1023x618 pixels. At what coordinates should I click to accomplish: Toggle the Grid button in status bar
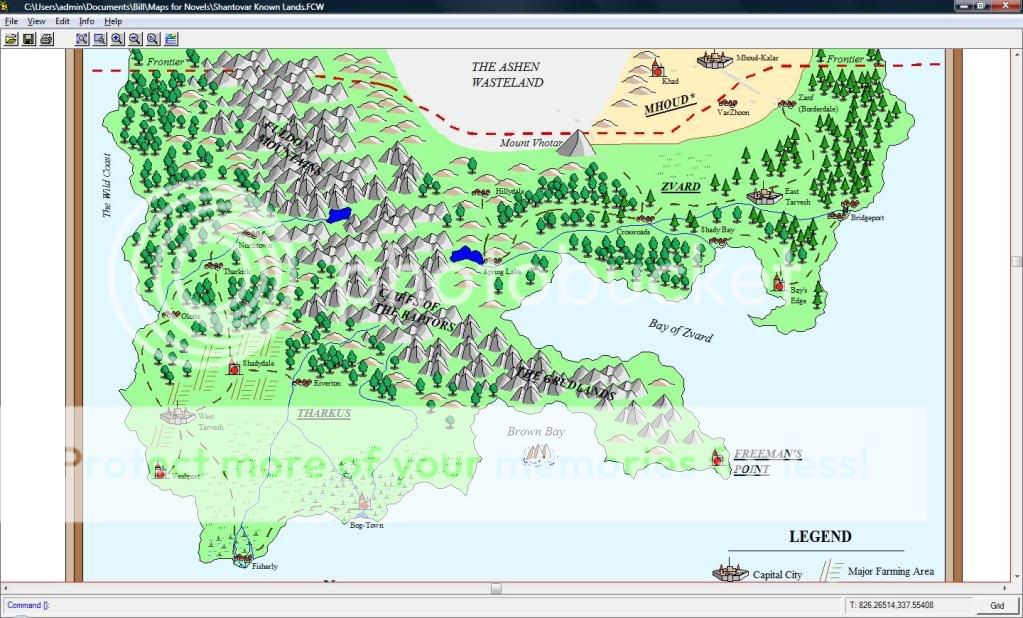point(996,606)
